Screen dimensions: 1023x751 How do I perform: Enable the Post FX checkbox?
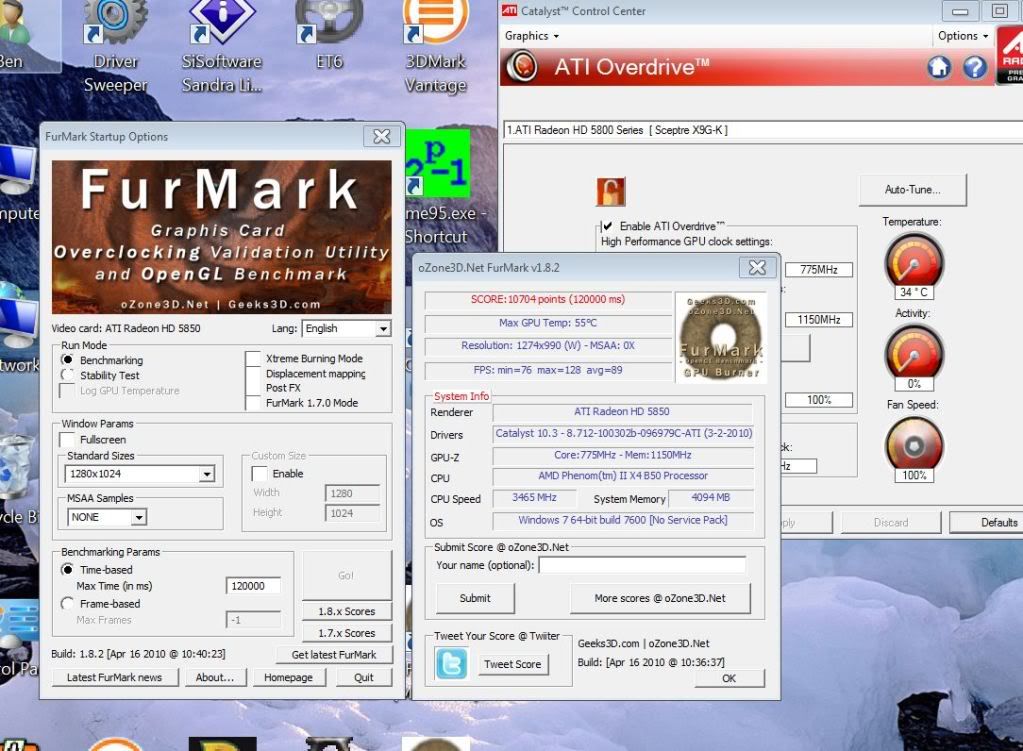(253, 388)
